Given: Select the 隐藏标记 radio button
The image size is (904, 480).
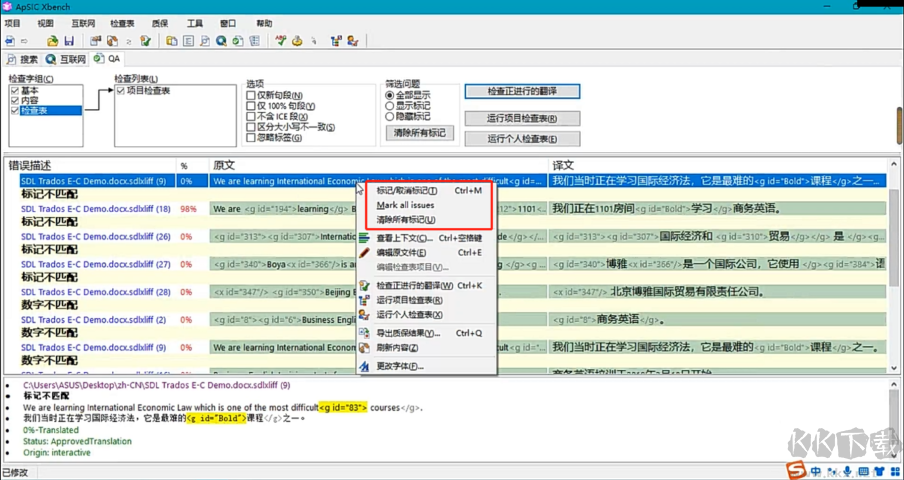Looking at the screenshot, I should point(390,116).
